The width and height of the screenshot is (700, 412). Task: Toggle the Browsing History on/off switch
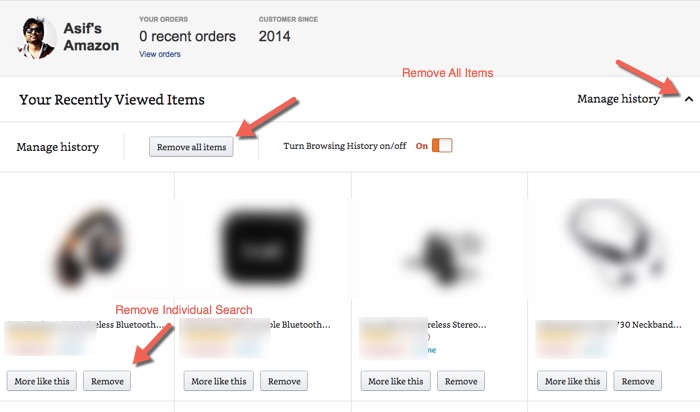tap(442, 146)
